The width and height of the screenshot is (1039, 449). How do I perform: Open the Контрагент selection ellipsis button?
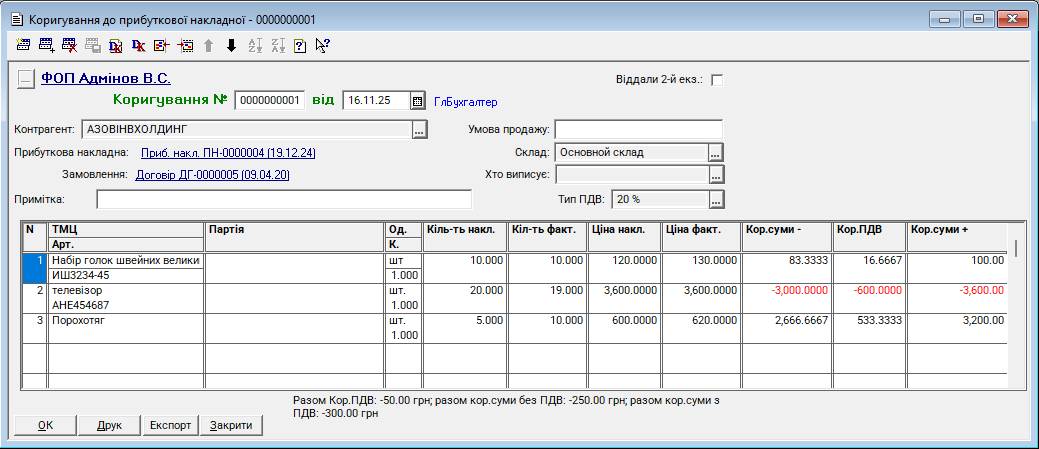point(420,129)
